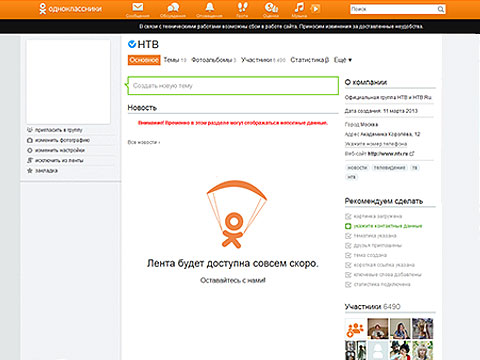
Task: Open first-row second member photo thumbnail
Action: click(x=378, y=328)
